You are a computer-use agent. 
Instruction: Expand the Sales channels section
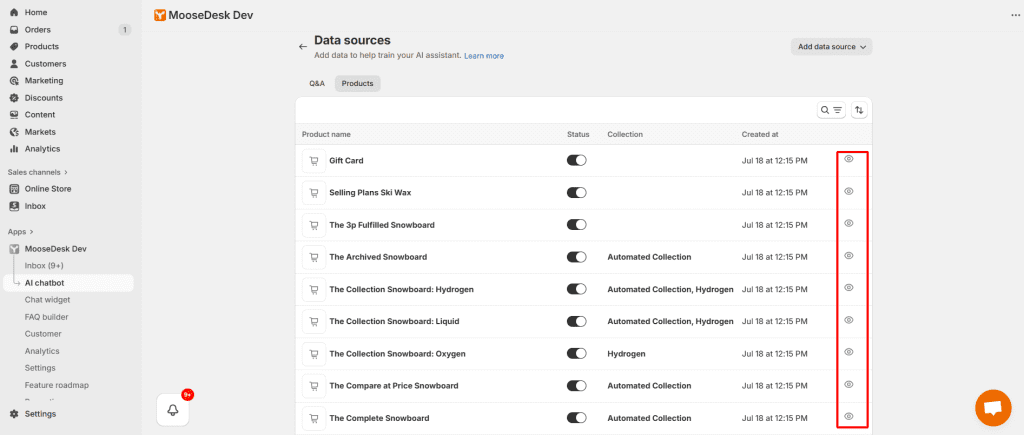[38, 172]
